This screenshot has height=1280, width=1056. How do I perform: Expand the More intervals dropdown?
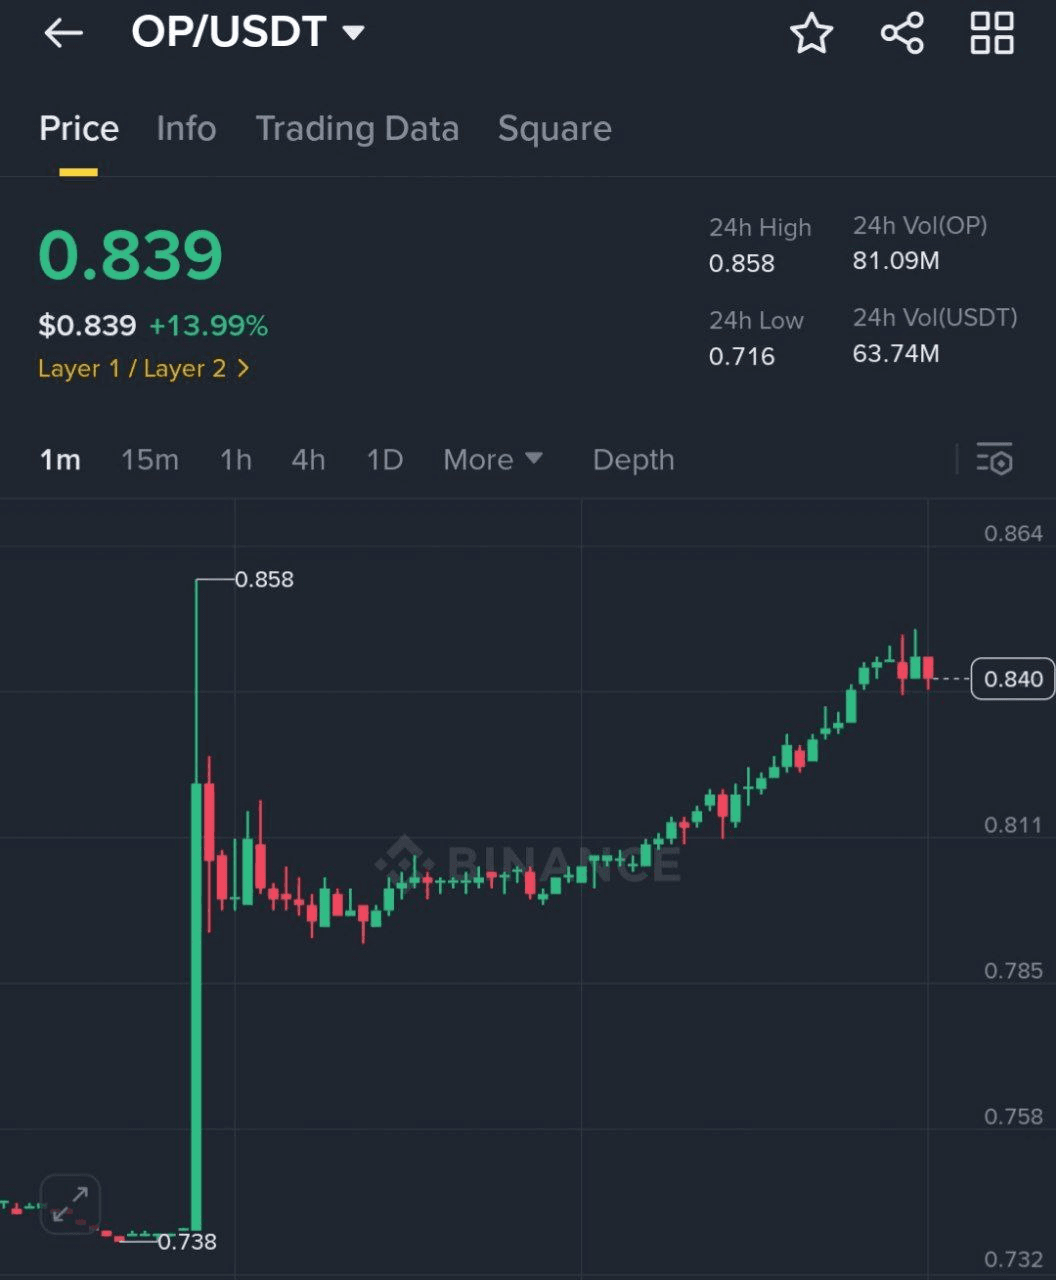pyautogui.click(x=493, y=460)
